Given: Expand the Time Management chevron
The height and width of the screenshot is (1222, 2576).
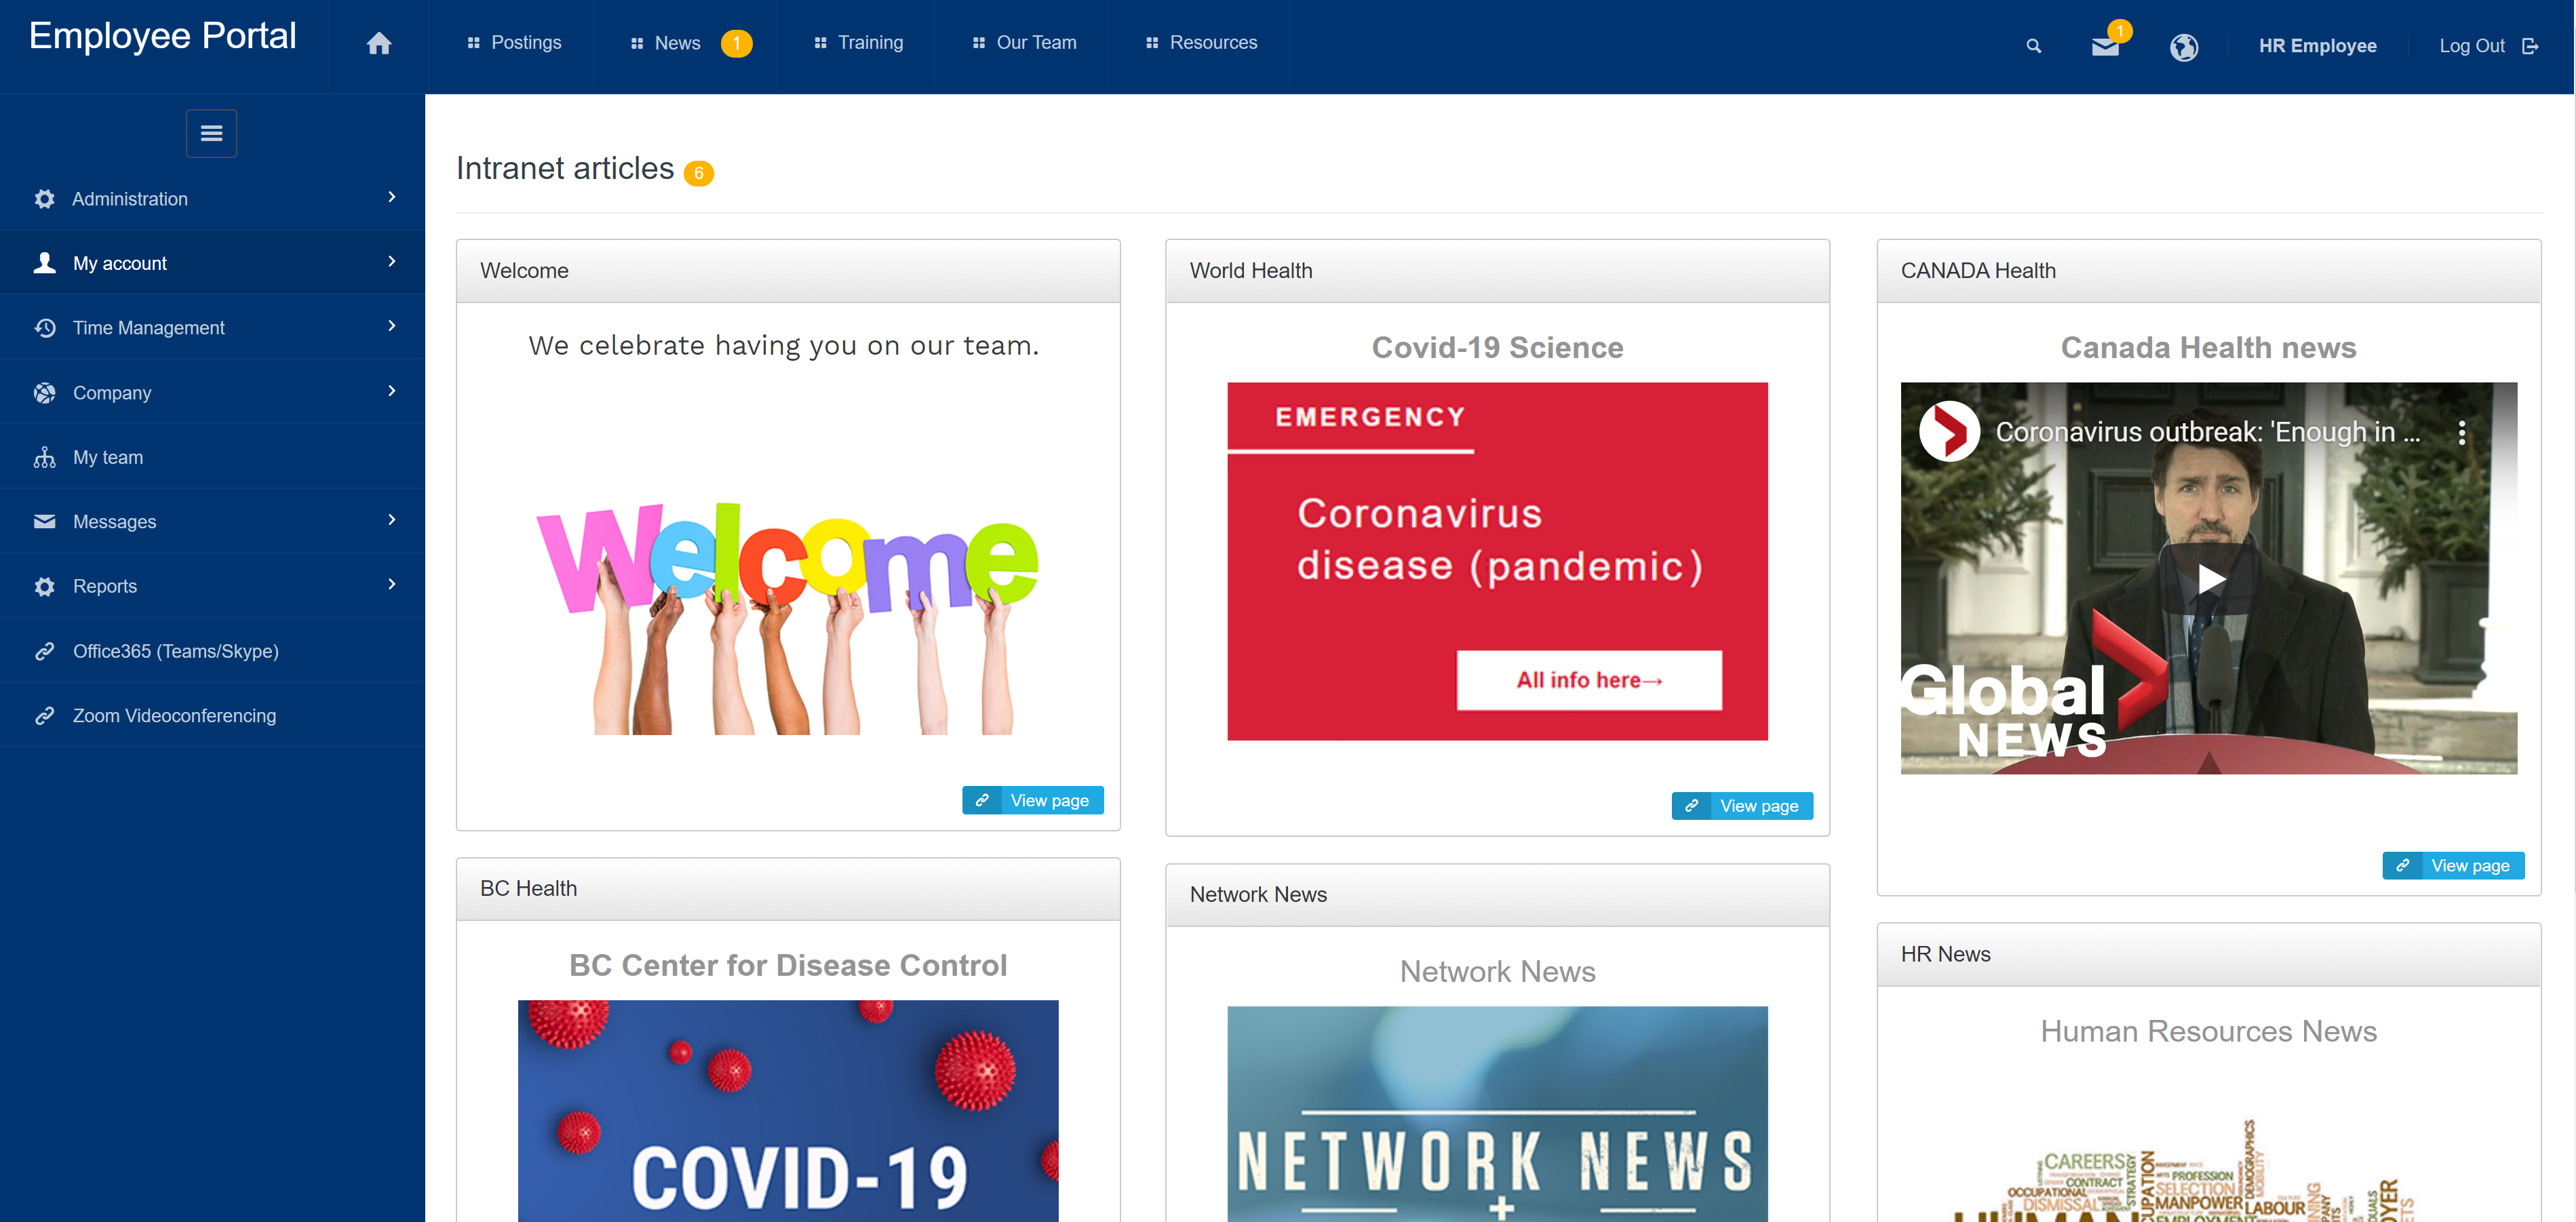Looking at the screenshot, I should coord(391,326).
